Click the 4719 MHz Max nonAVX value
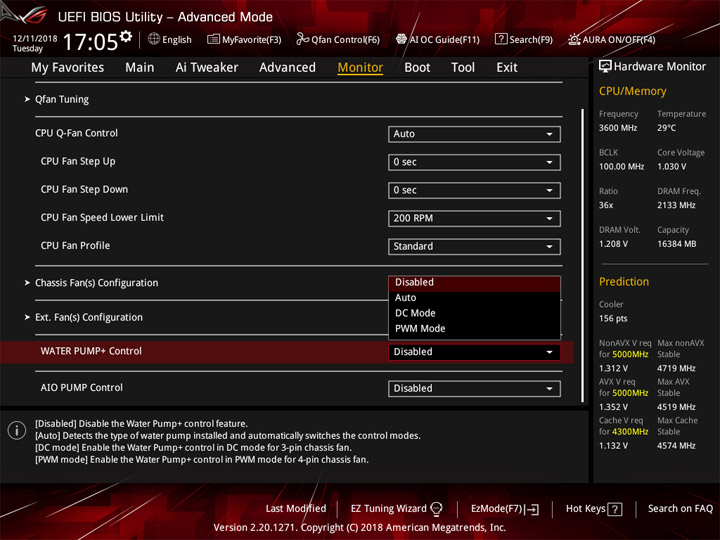This screenshot has height=540, width=720. click(676, 368)
